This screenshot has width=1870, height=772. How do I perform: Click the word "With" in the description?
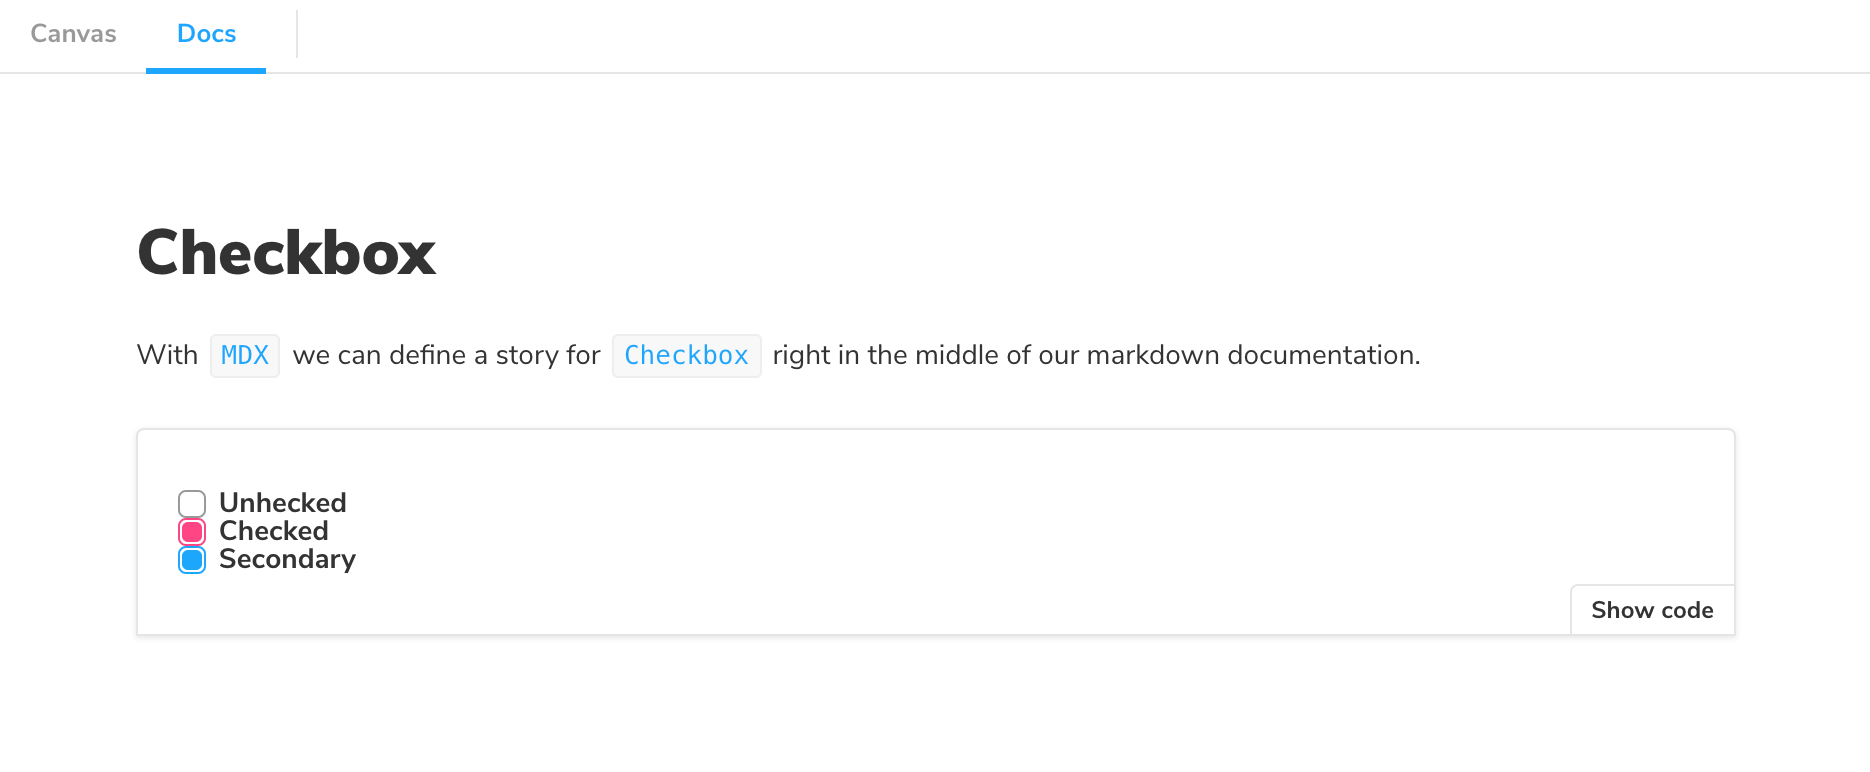(167, 355)
